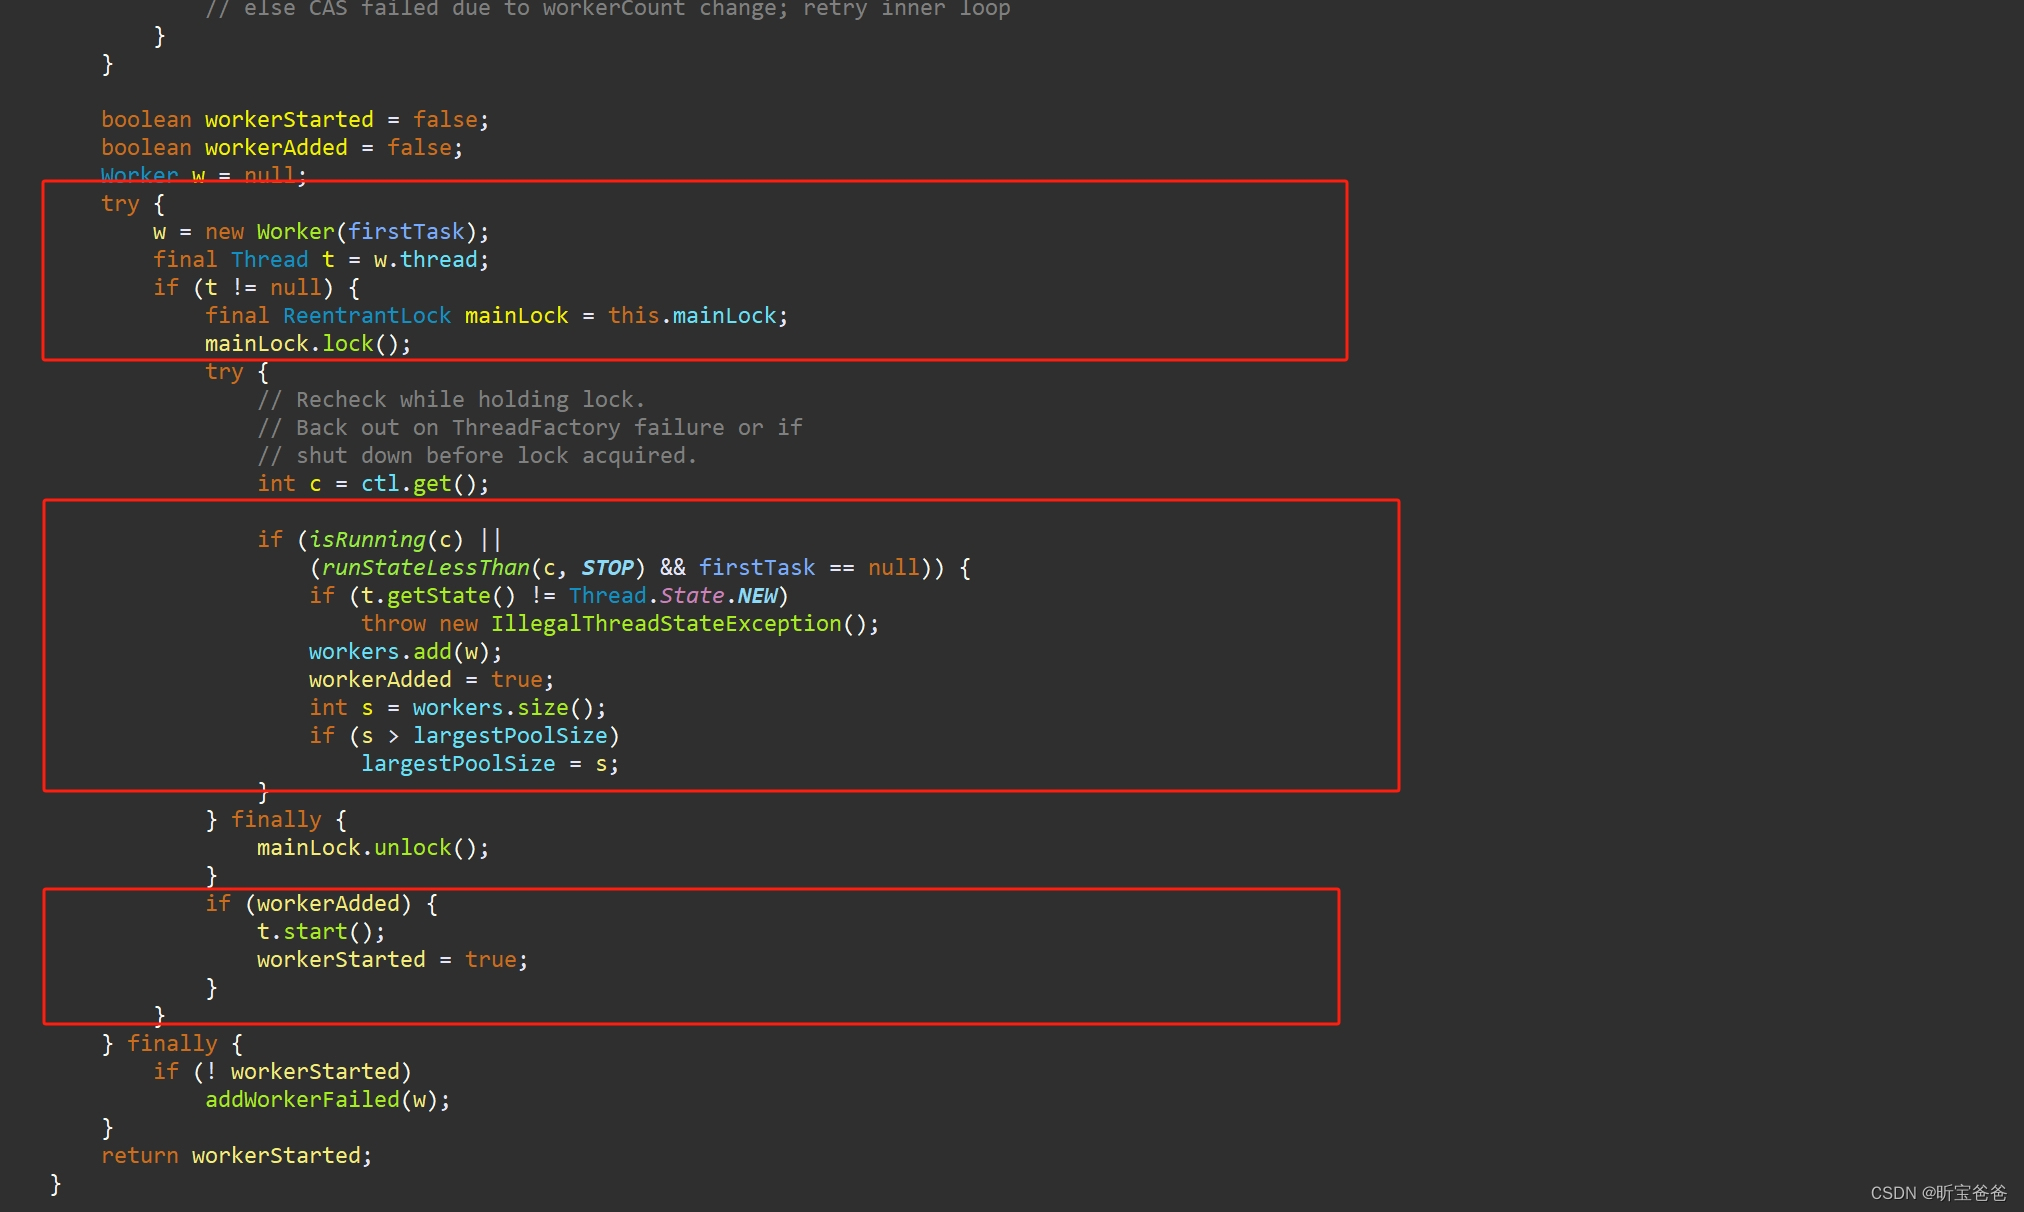Click the 'workerStarted = true;' statement
This screenshot has width=2024, height=1212.
tap(392, 960)
